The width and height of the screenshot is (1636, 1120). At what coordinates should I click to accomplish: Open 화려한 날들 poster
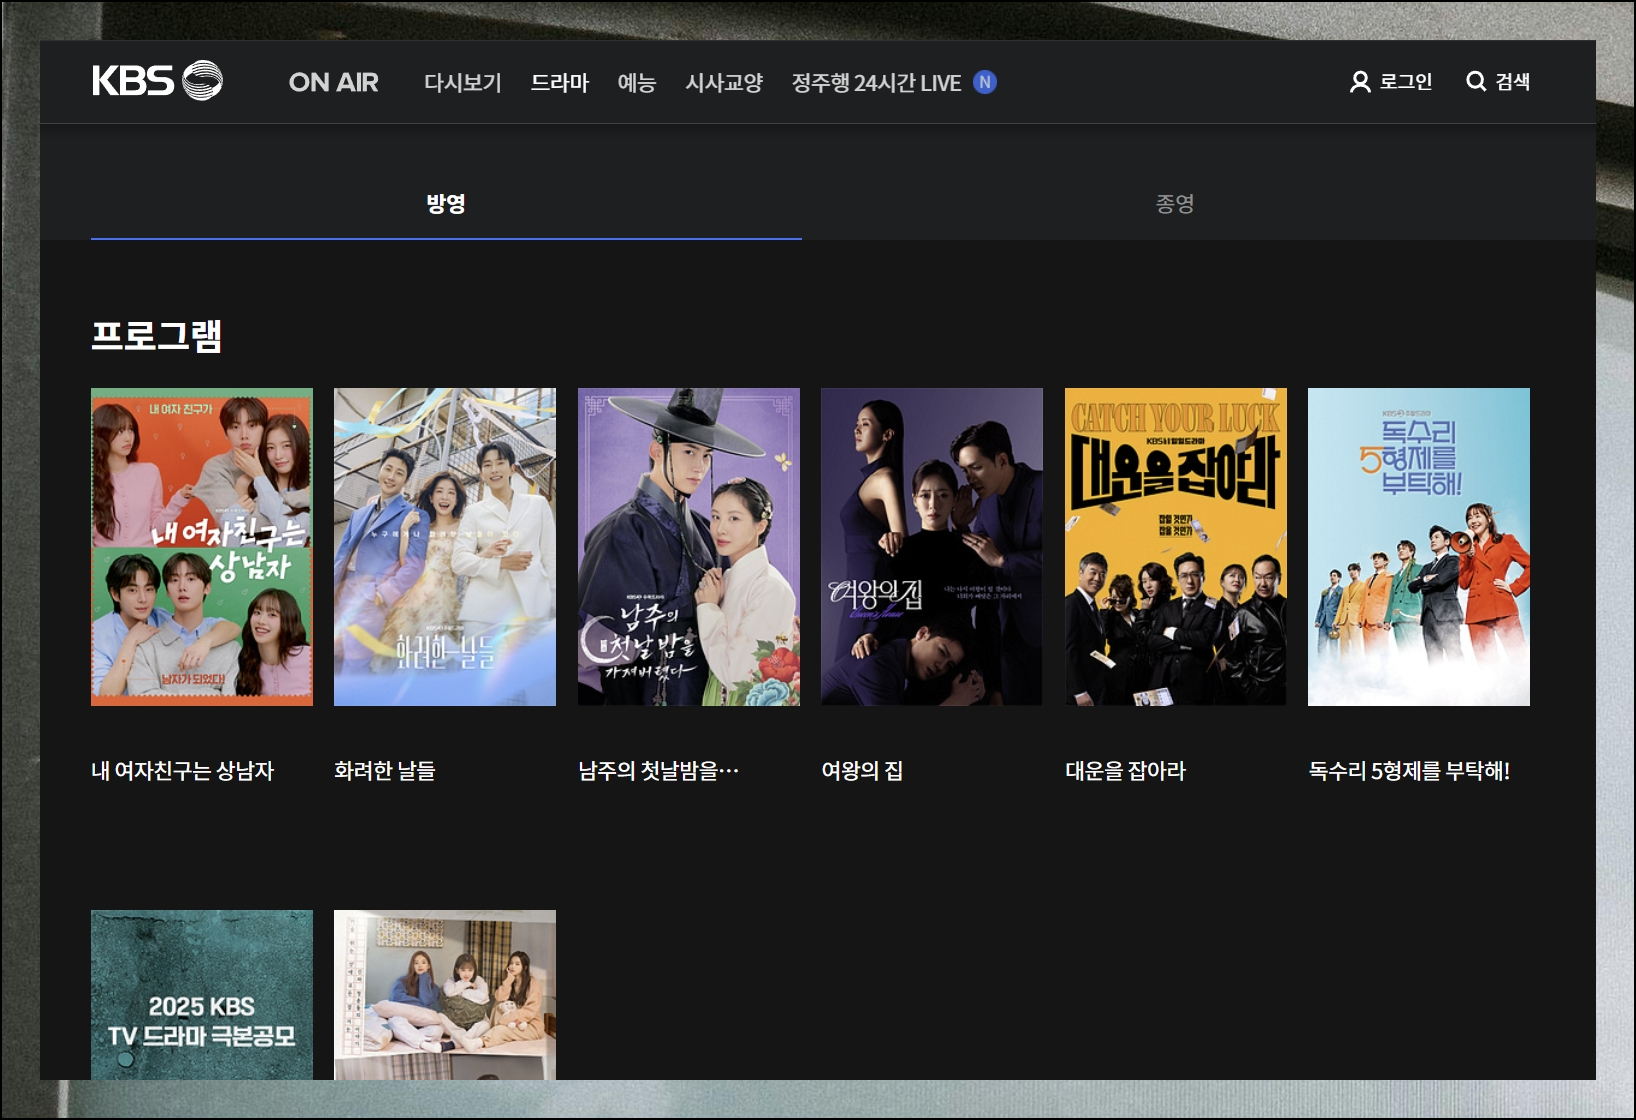tap(445, 547)
